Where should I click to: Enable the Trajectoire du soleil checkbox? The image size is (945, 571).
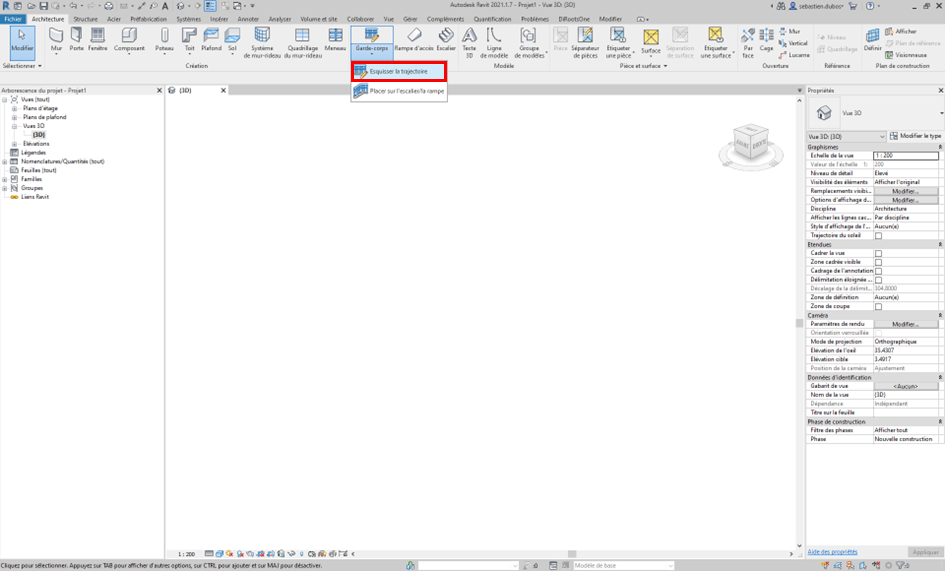click(x=878, y=236)
